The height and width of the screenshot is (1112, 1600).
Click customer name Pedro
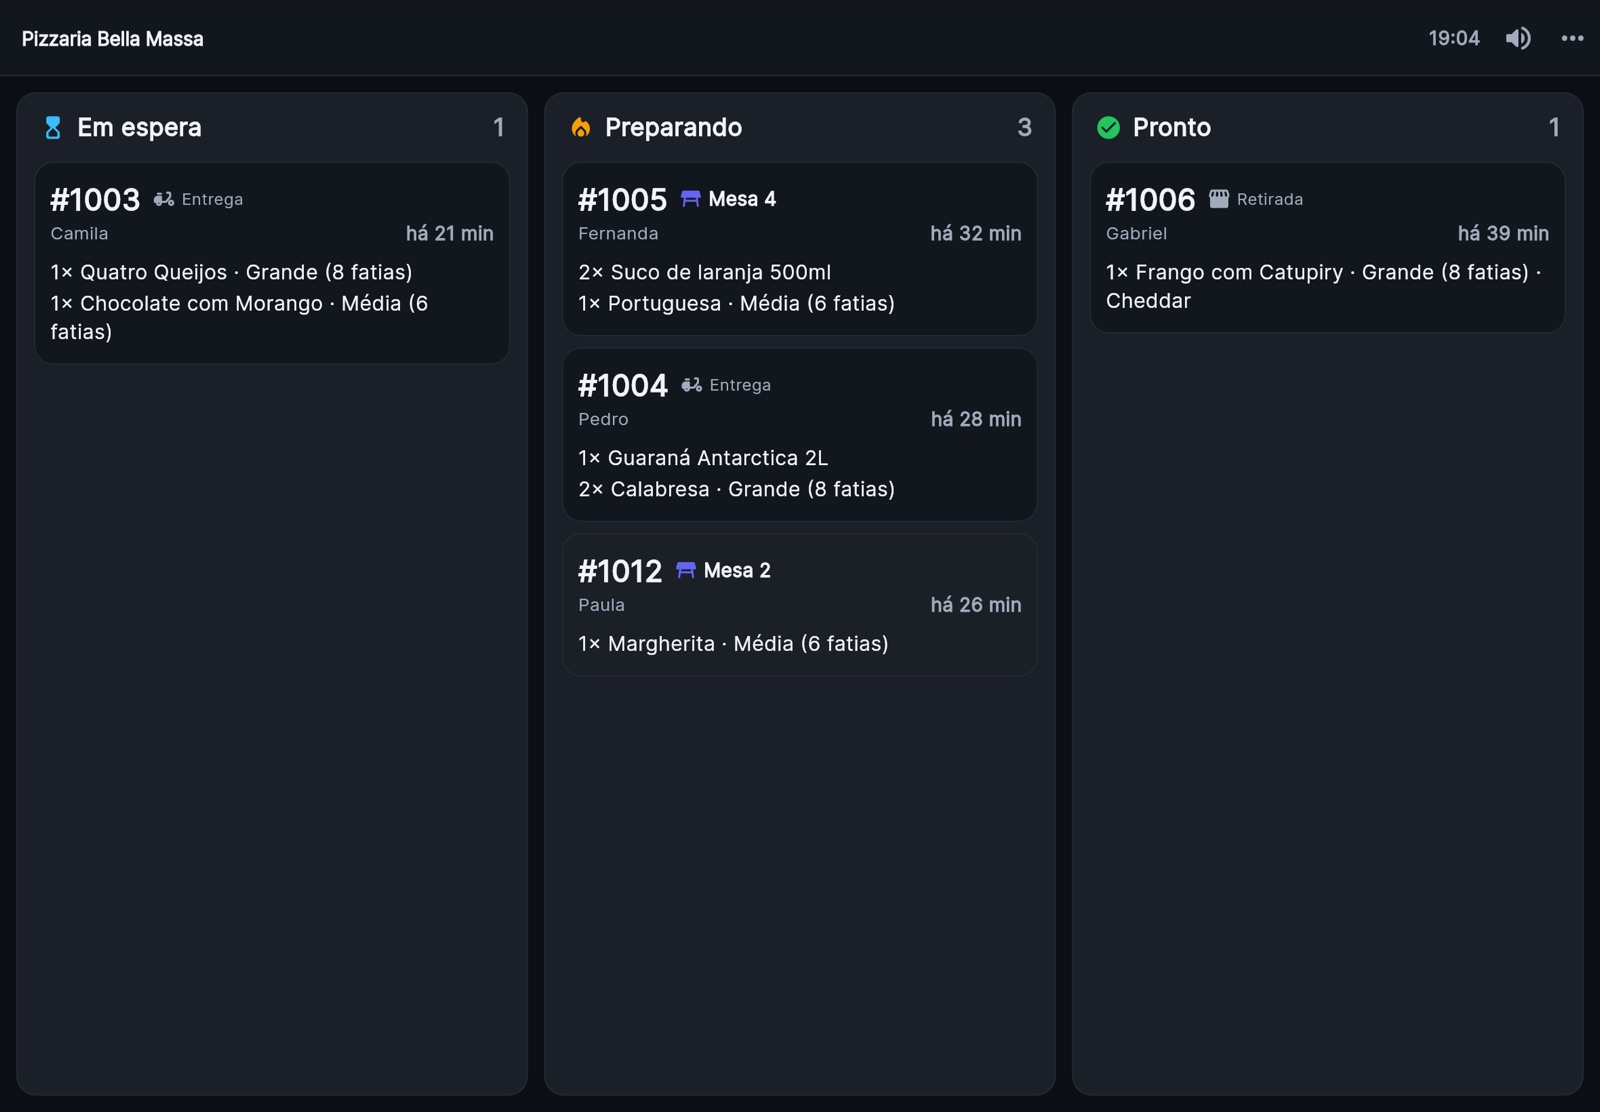click(x=603, y=419)
